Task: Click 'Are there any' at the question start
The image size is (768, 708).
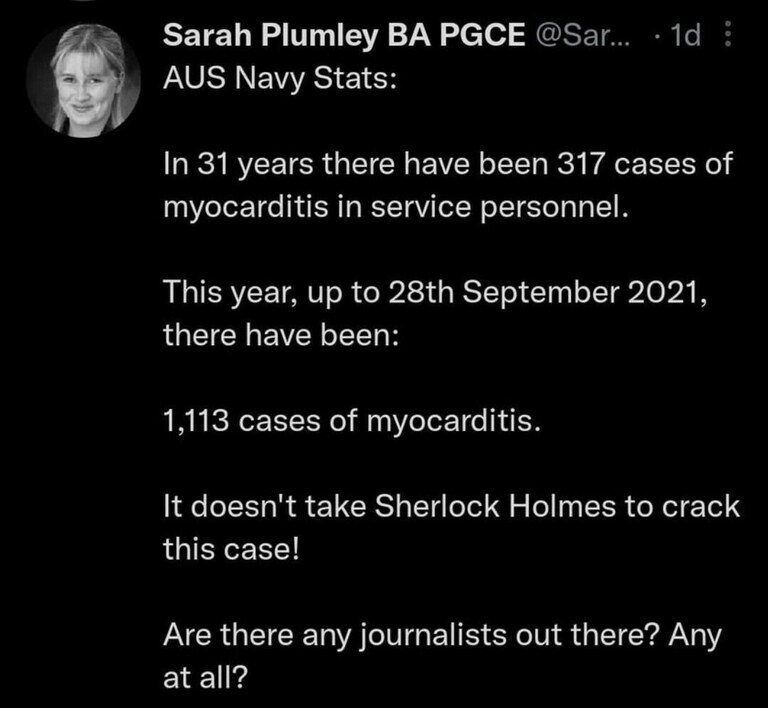Action: [x=257, y=636]
